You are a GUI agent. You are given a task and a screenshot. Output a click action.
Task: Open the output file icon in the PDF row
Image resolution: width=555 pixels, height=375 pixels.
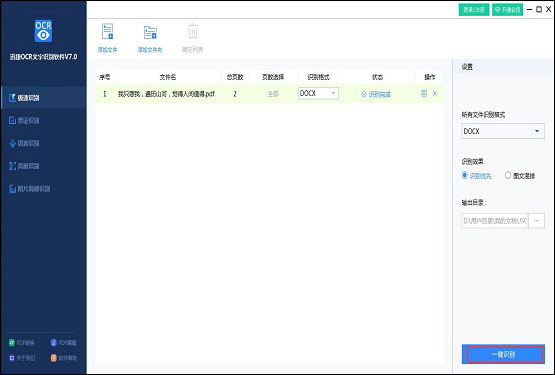[424, 93]
